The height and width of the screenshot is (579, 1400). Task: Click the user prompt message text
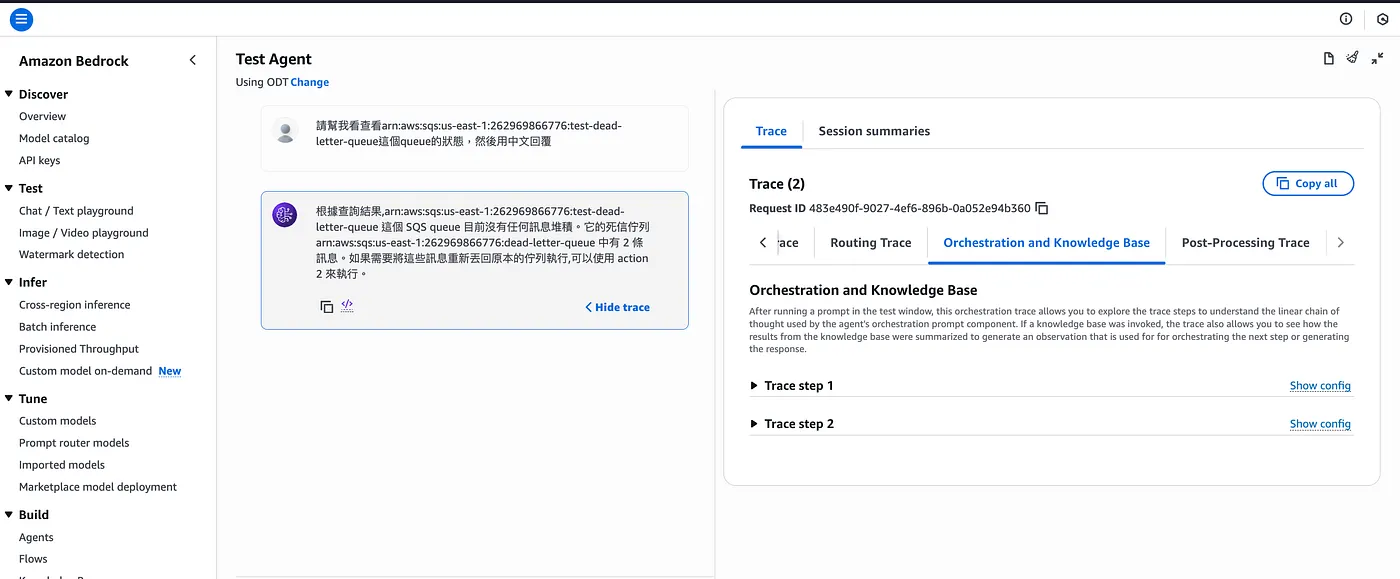click(469, 133)
